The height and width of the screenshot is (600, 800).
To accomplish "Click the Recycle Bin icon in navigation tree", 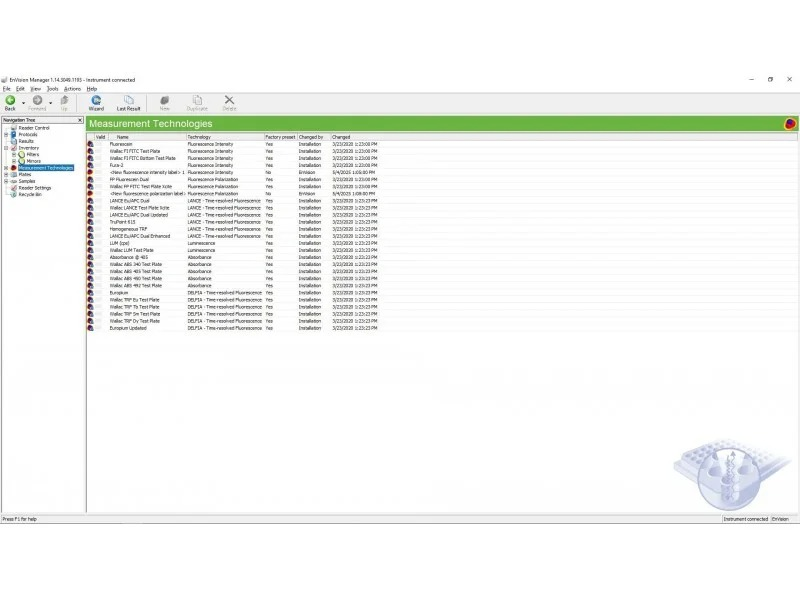I will [x=14, y=194].
